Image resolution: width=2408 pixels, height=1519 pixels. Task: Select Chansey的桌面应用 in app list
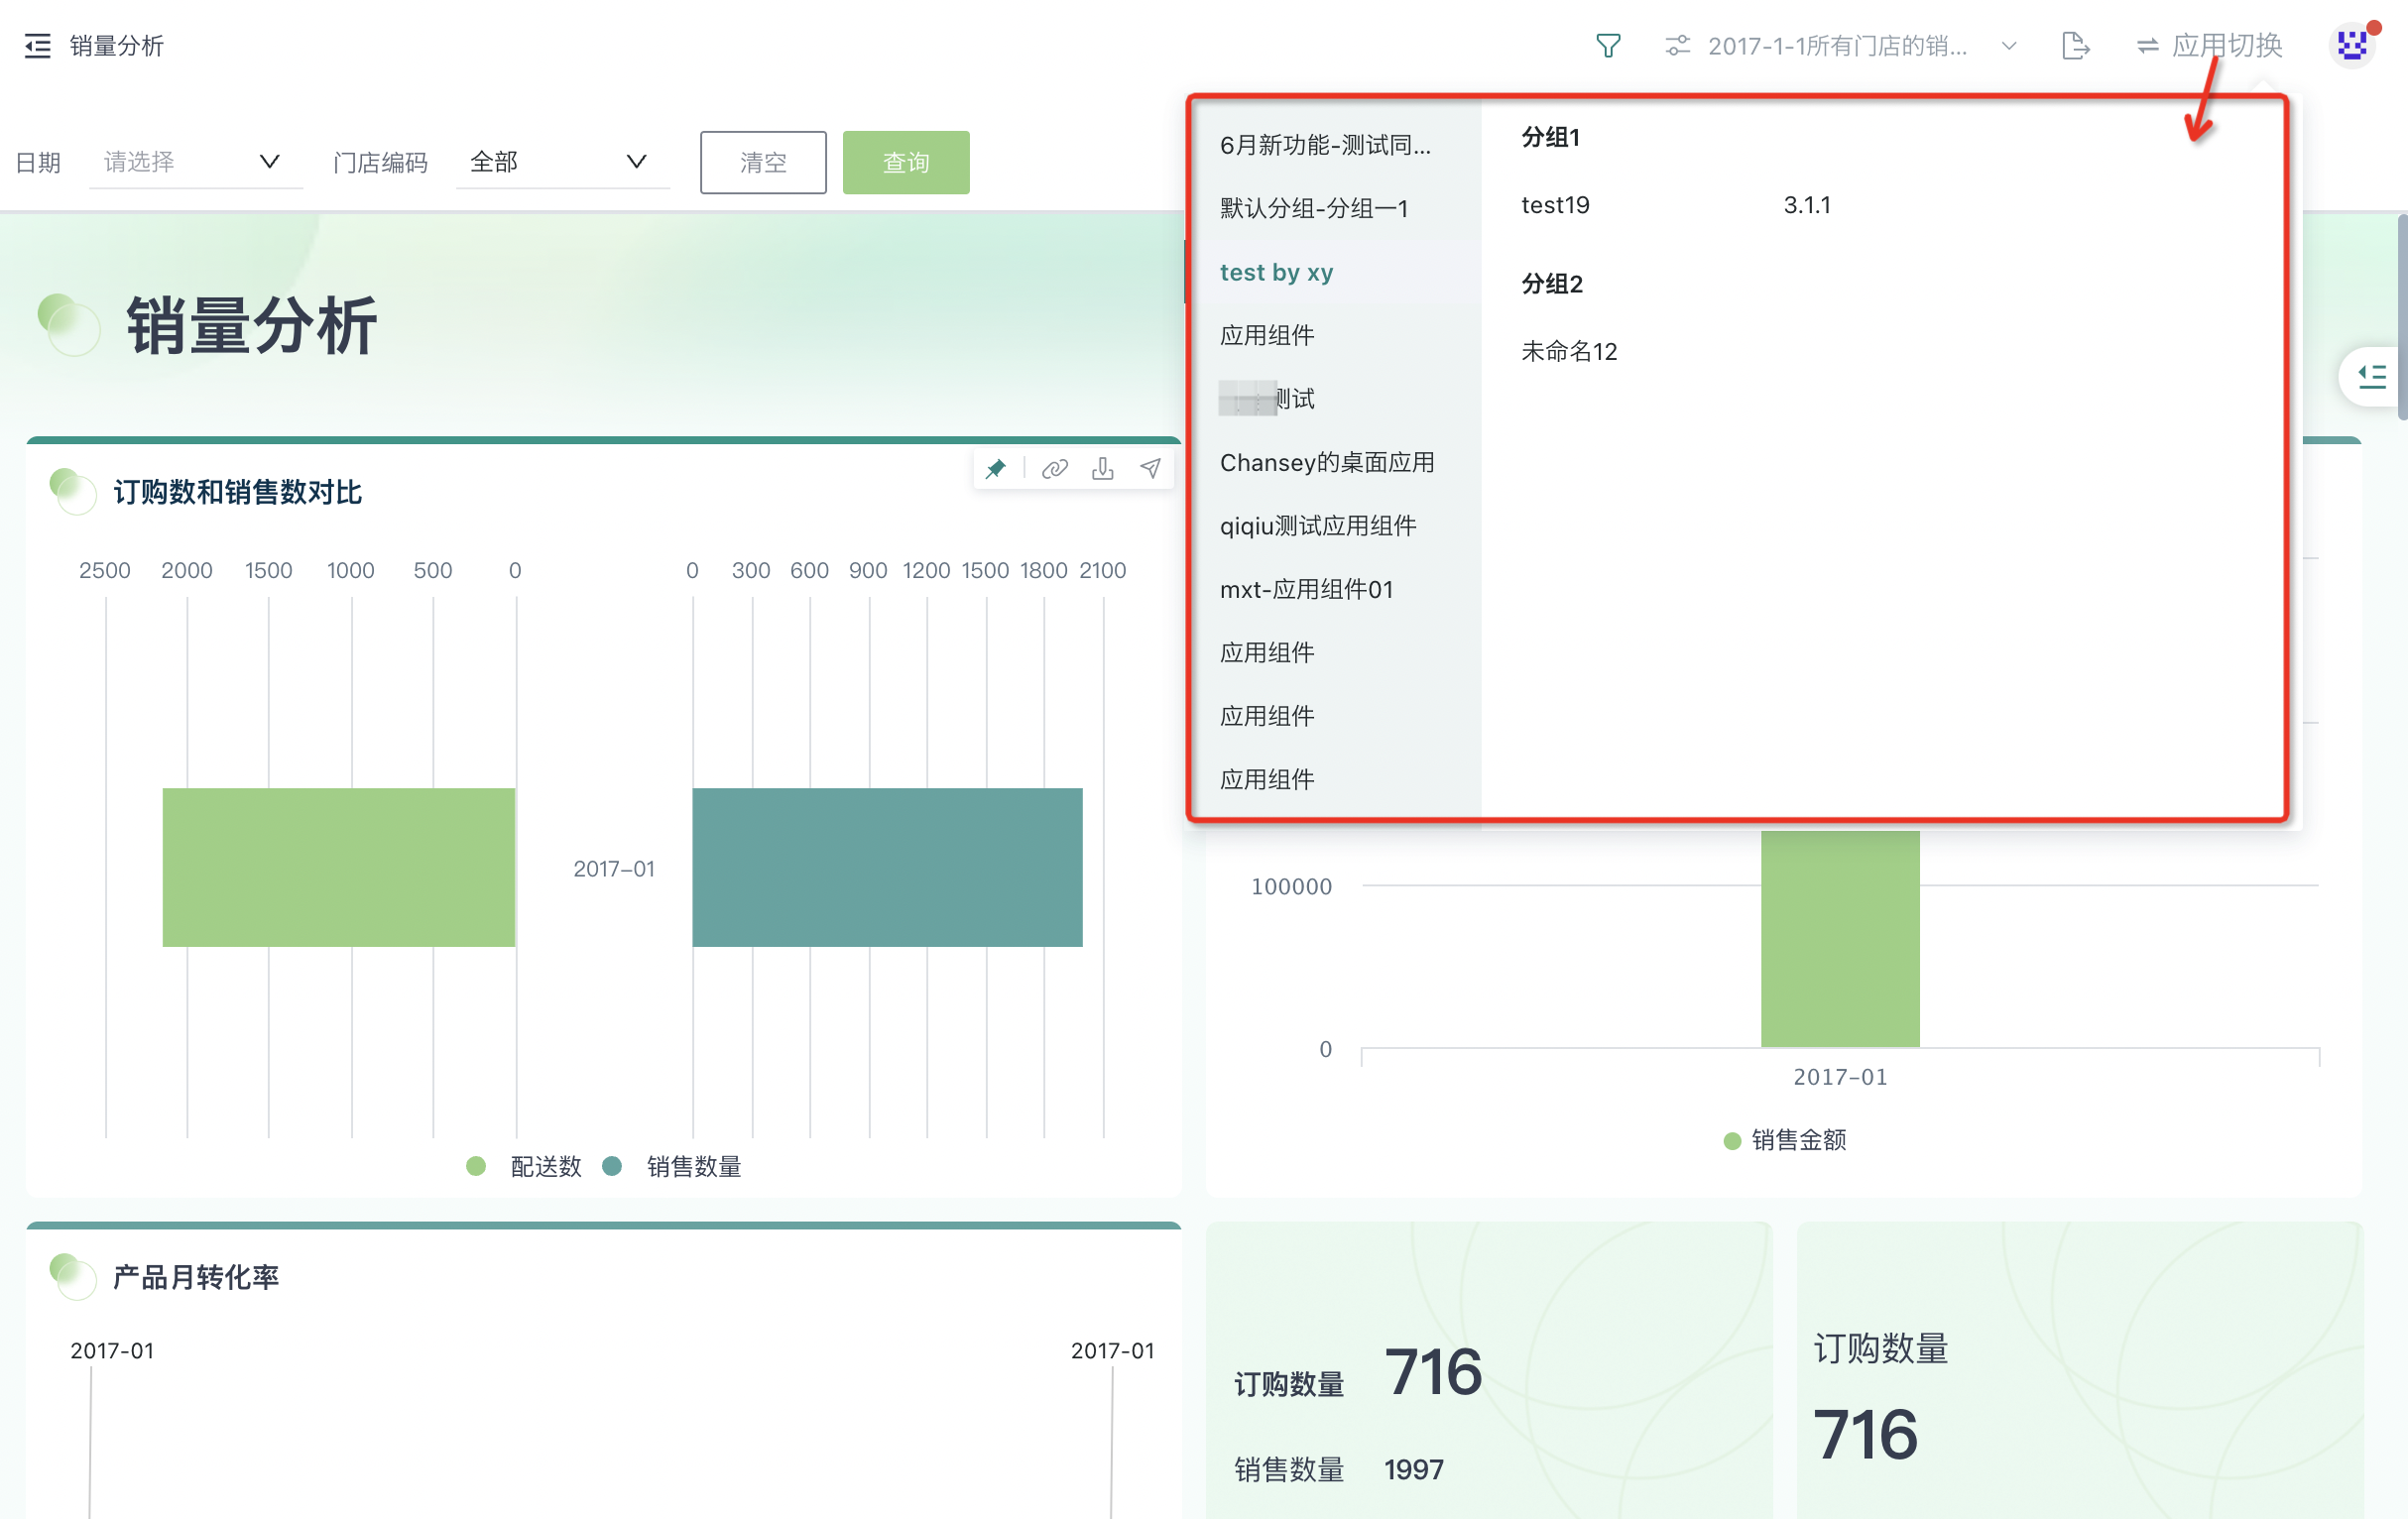pos(1326,463)
